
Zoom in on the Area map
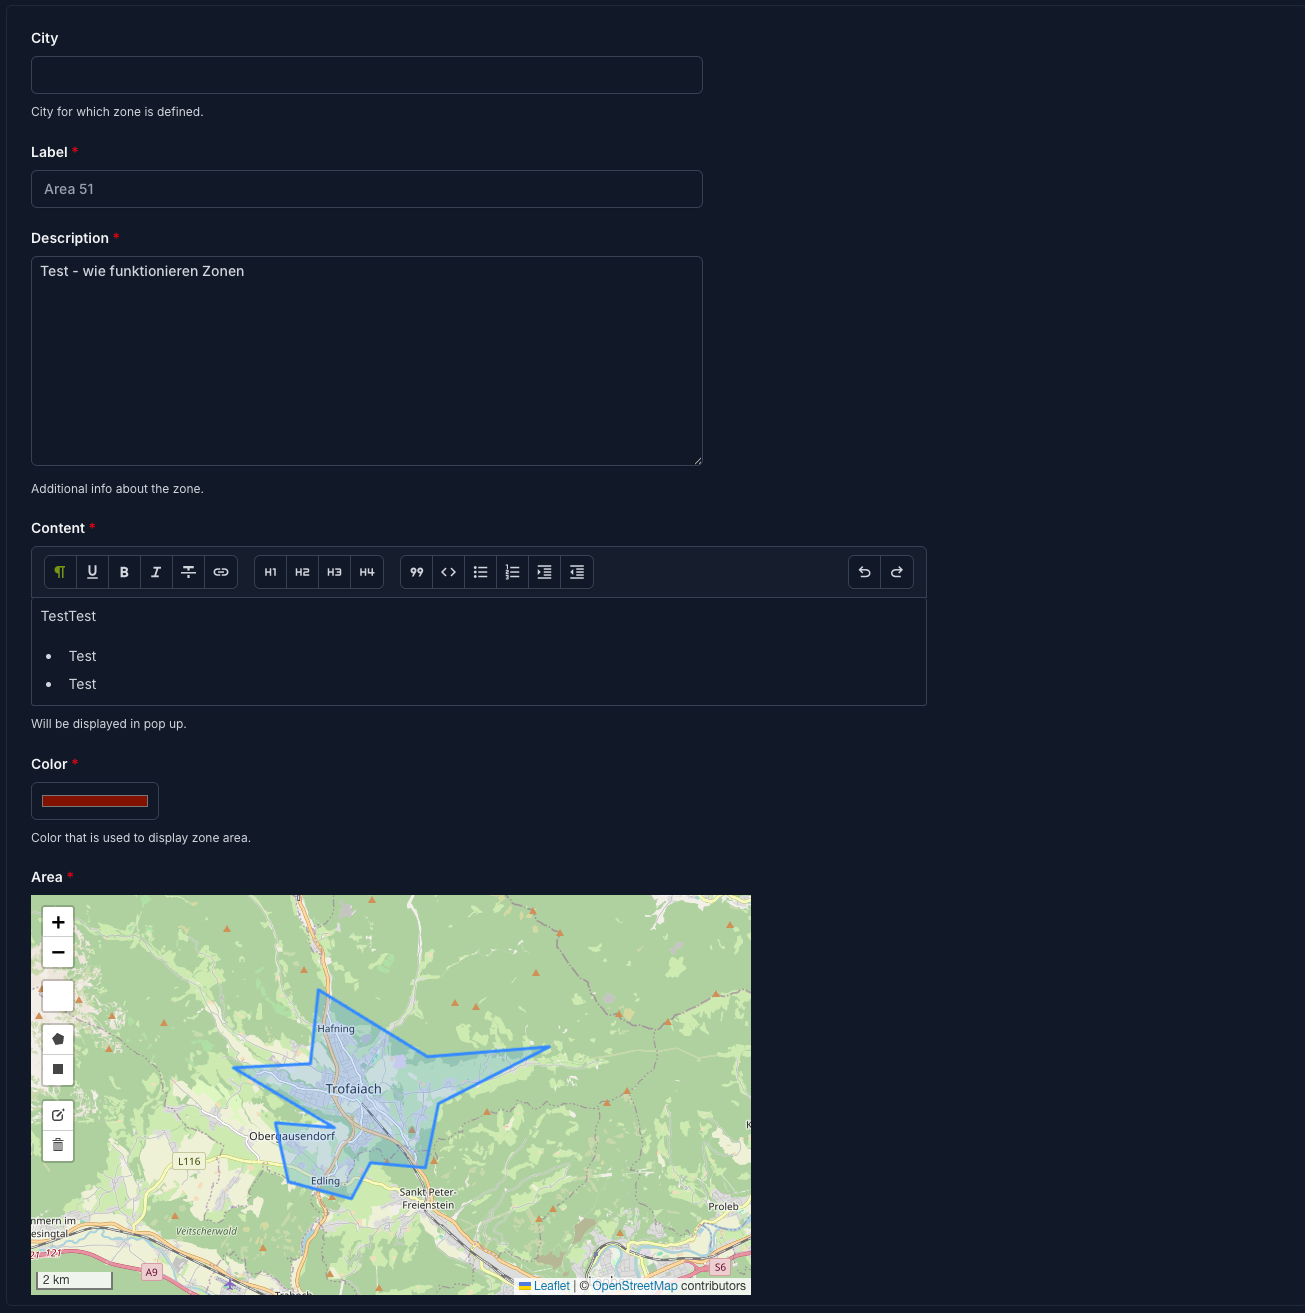(58, 922)
